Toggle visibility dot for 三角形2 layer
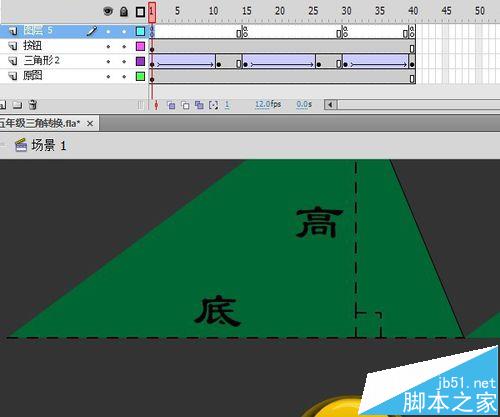Viewport: 500px width, 417px height. pos(108,61)
